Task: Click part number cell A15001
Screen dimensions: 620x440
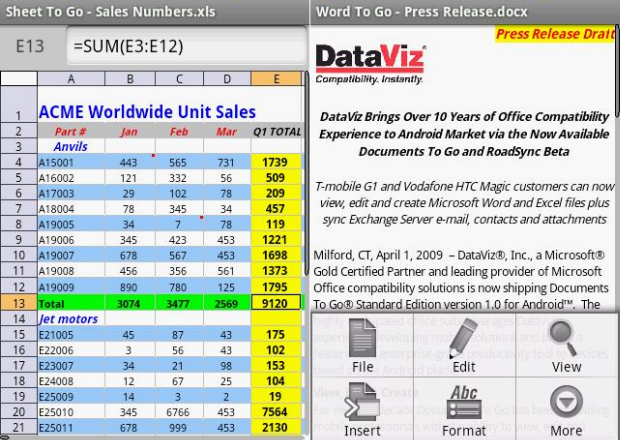Action: pyautogui.click(x=71, y=162)
